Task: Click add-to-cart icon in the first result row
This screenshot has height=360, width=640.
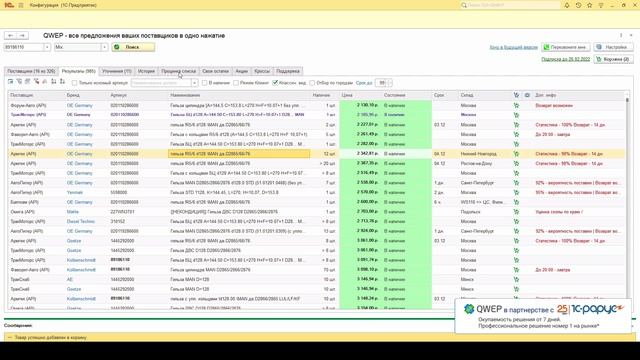Action: 516,105
